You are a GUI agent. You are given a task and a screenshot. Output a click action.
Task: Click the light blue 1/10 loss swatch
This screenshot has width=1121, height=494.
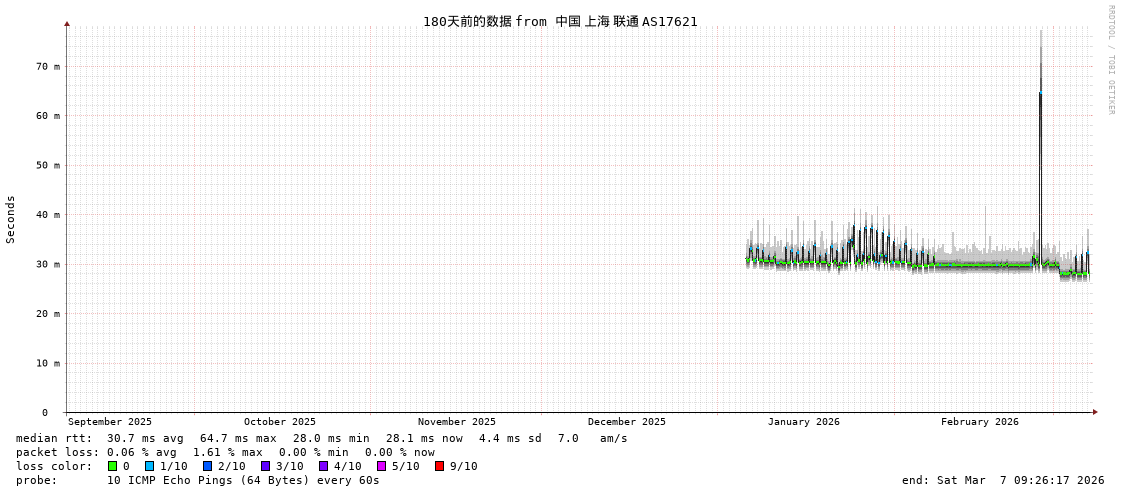click(149, 466)
